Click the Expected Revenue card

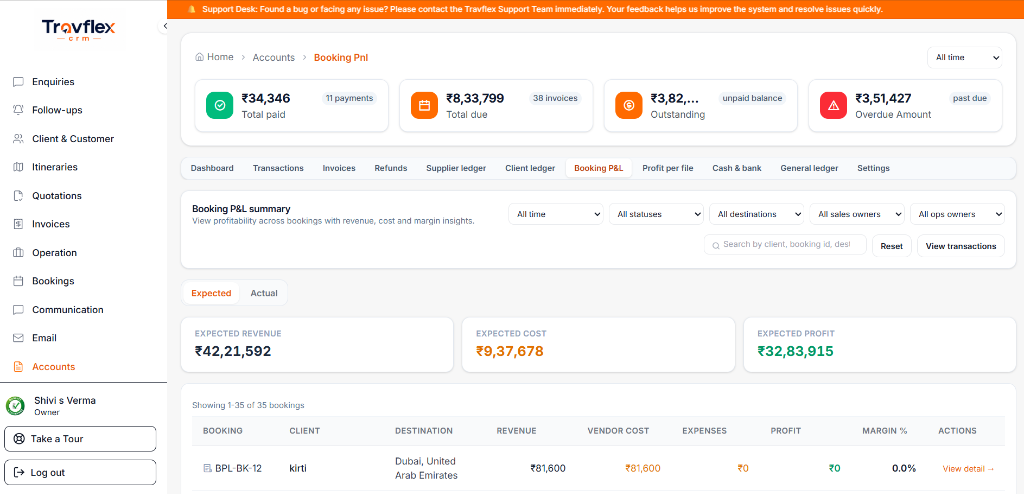pos(317,345)
